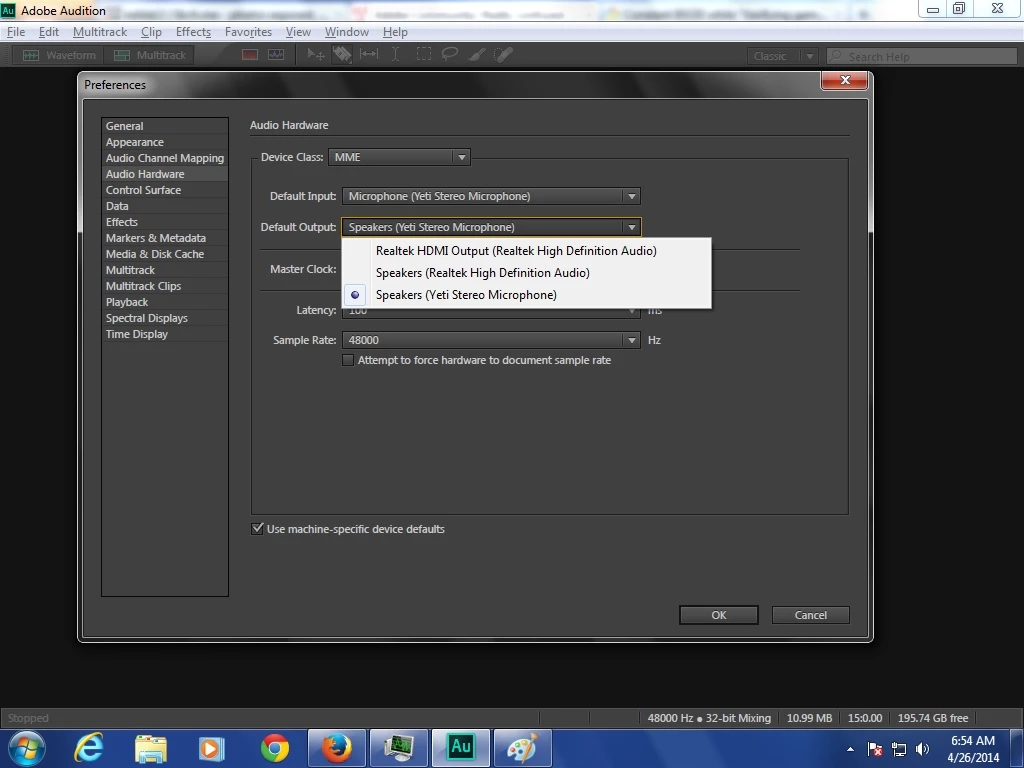This screenshot has height=768, width=1024.
Task: Show hidden system tray icons
Action: [850, 749]
